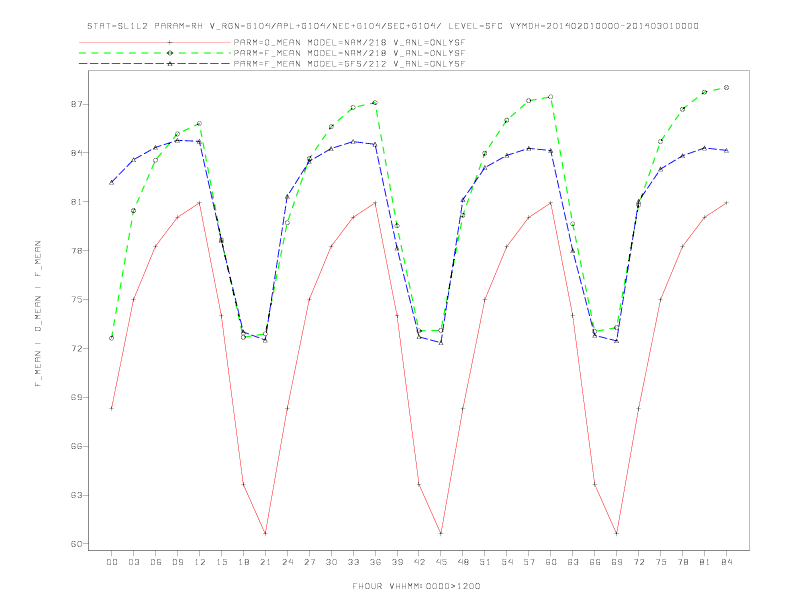This screenshot has width=792, height=612.
Task: Click the x-axis title FHOUR VHHMM:0000>1200
Action: [416, 586]
